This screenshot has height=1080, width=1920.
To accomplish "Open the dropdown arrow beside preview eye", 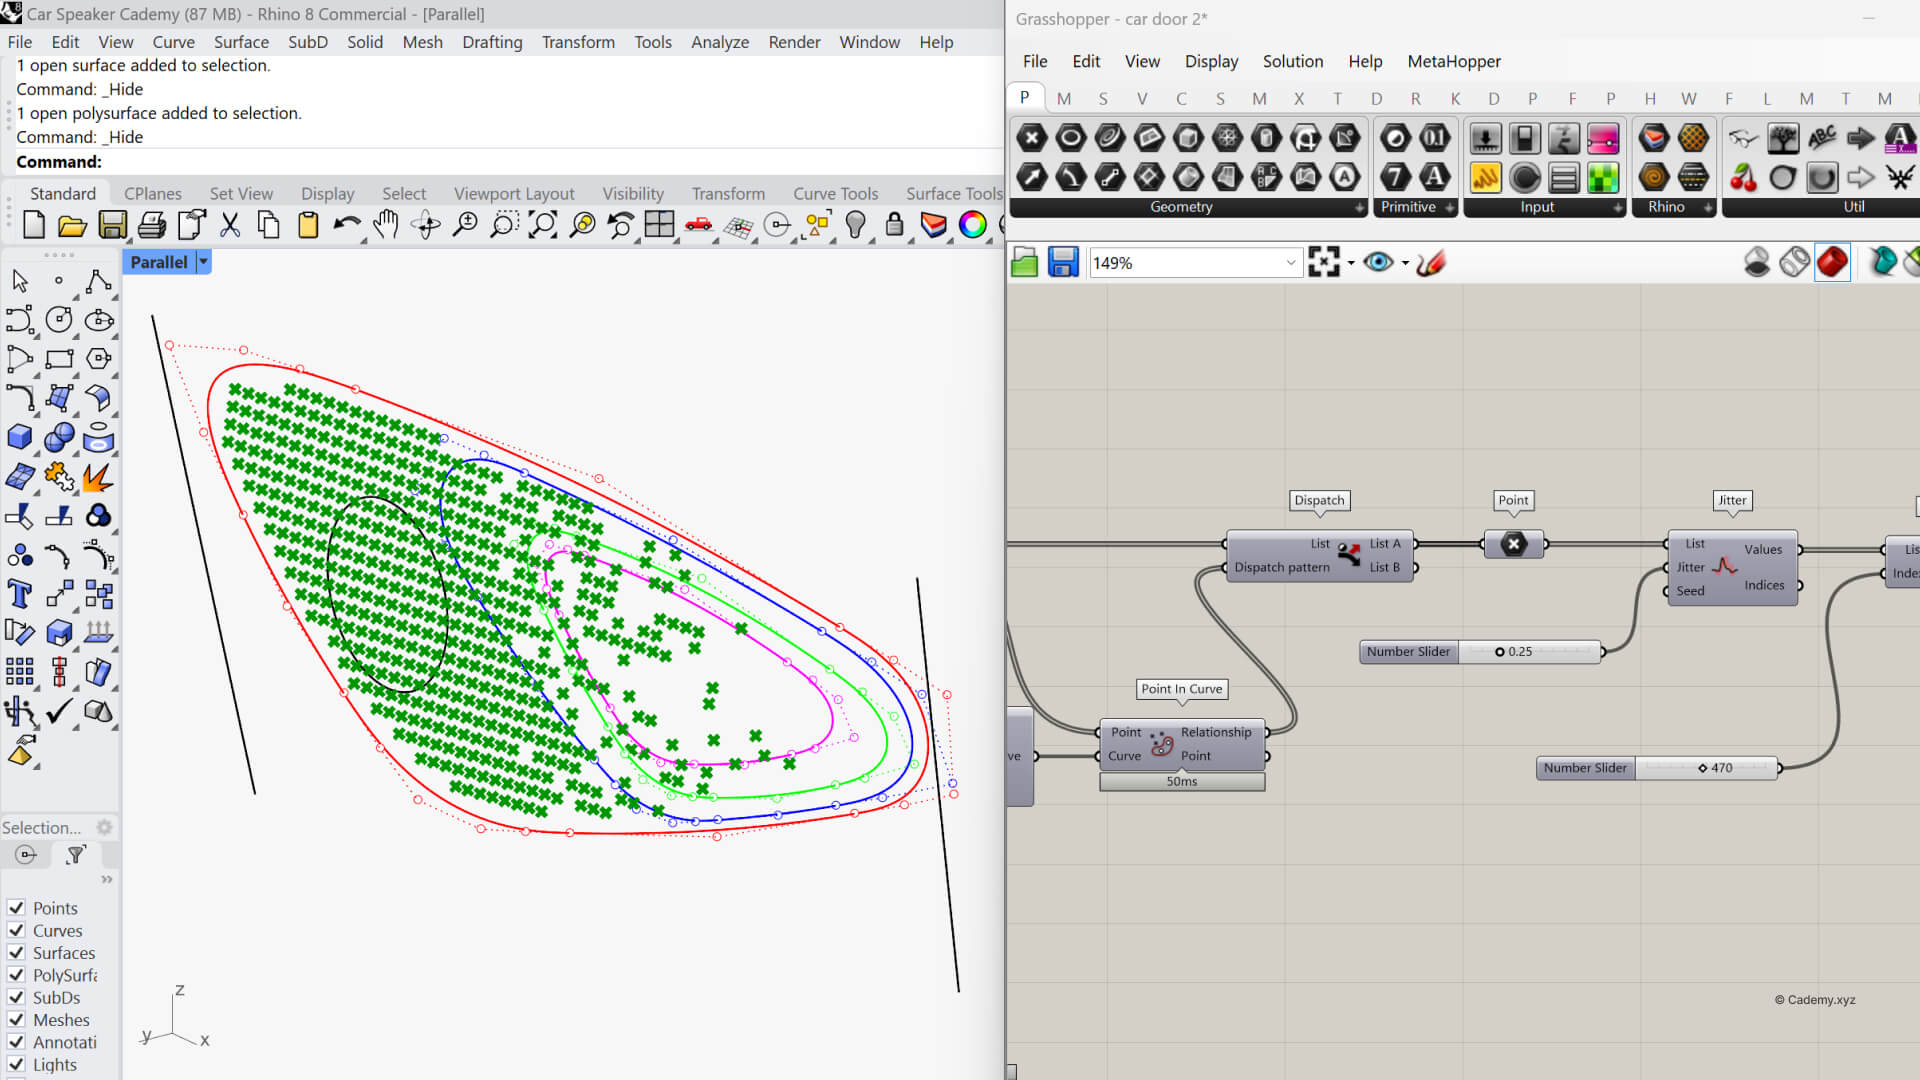I will 1405,263.
